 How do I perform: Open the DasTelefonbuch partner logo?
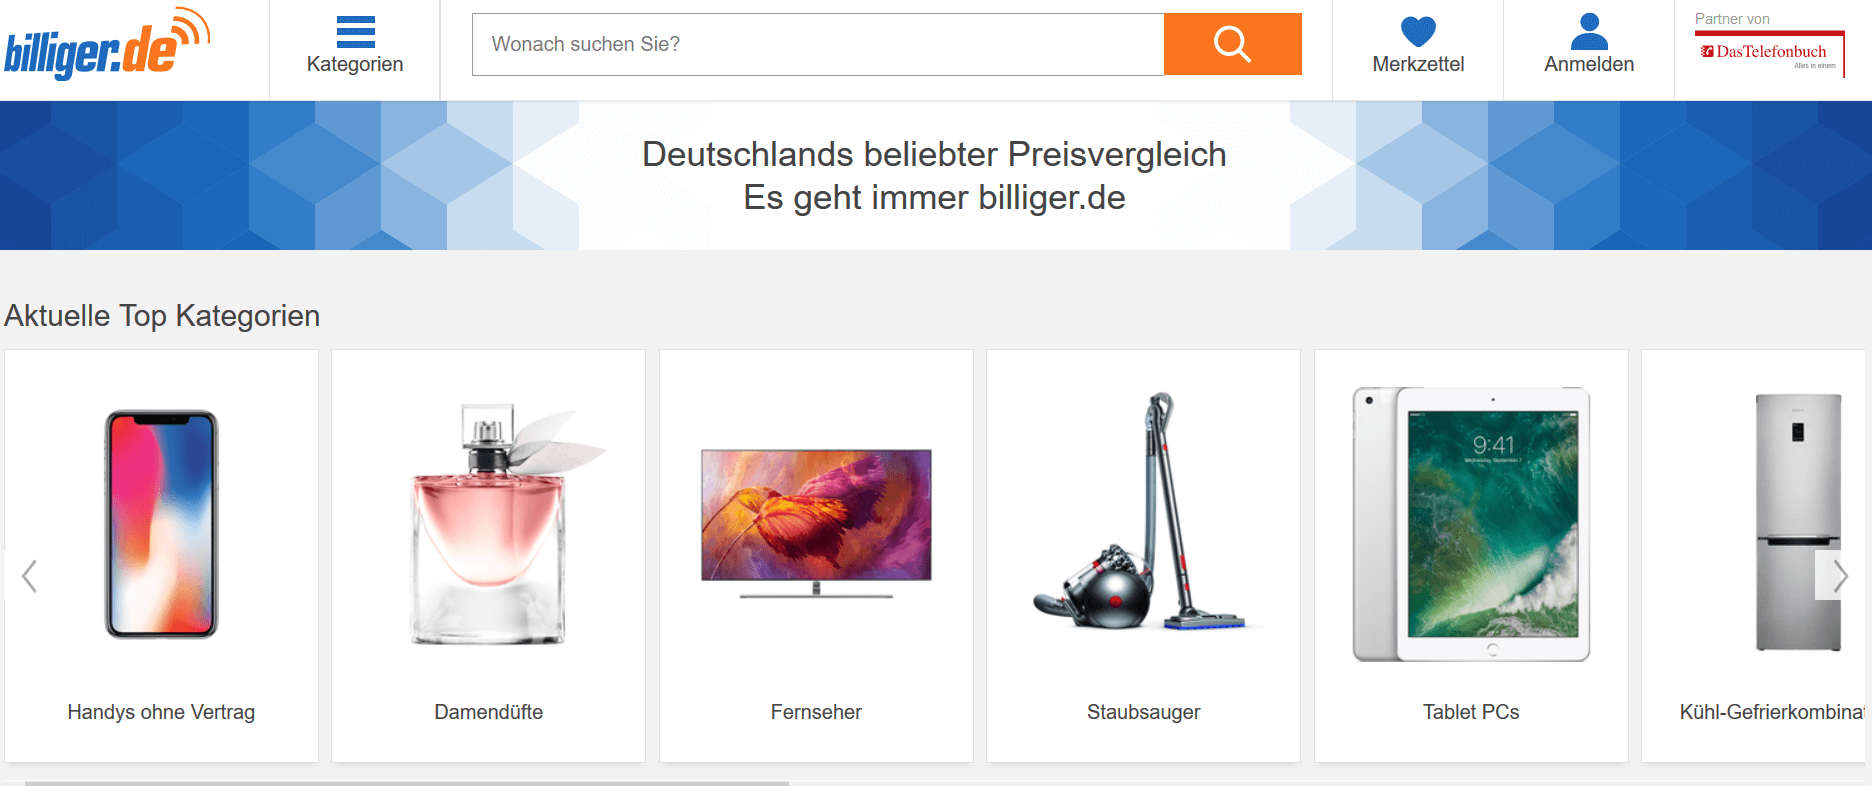(1770, 52)
